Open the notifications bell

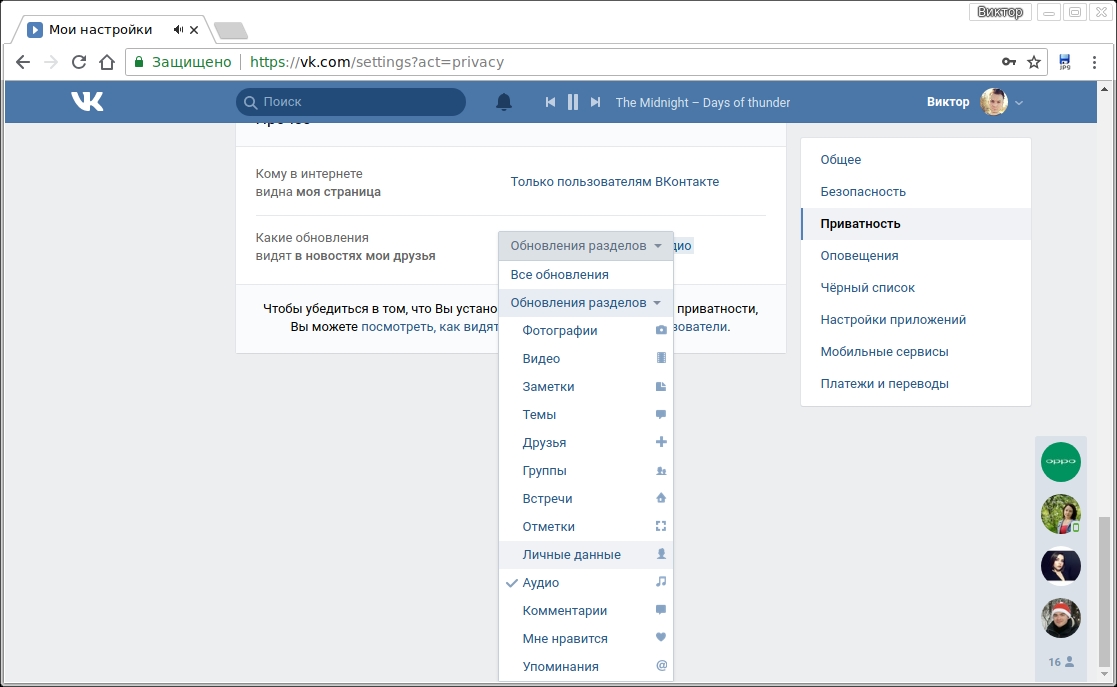[x=504, y=102]
